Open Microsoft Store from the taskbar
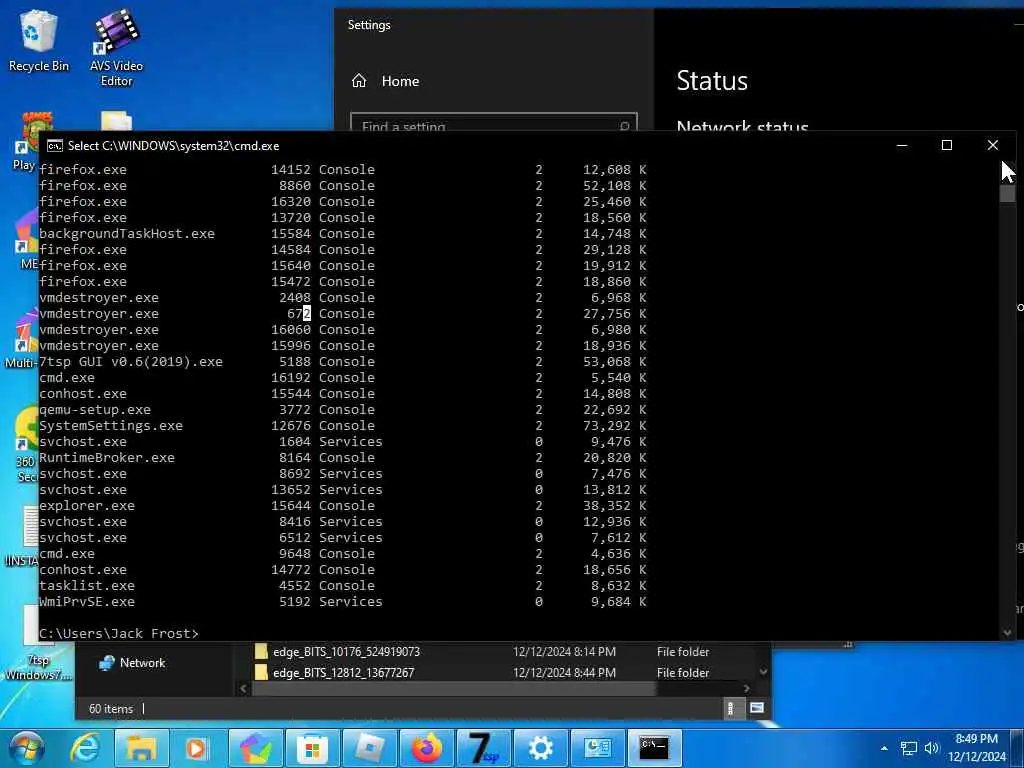The image size is (1024, 768). coord(312,748)
